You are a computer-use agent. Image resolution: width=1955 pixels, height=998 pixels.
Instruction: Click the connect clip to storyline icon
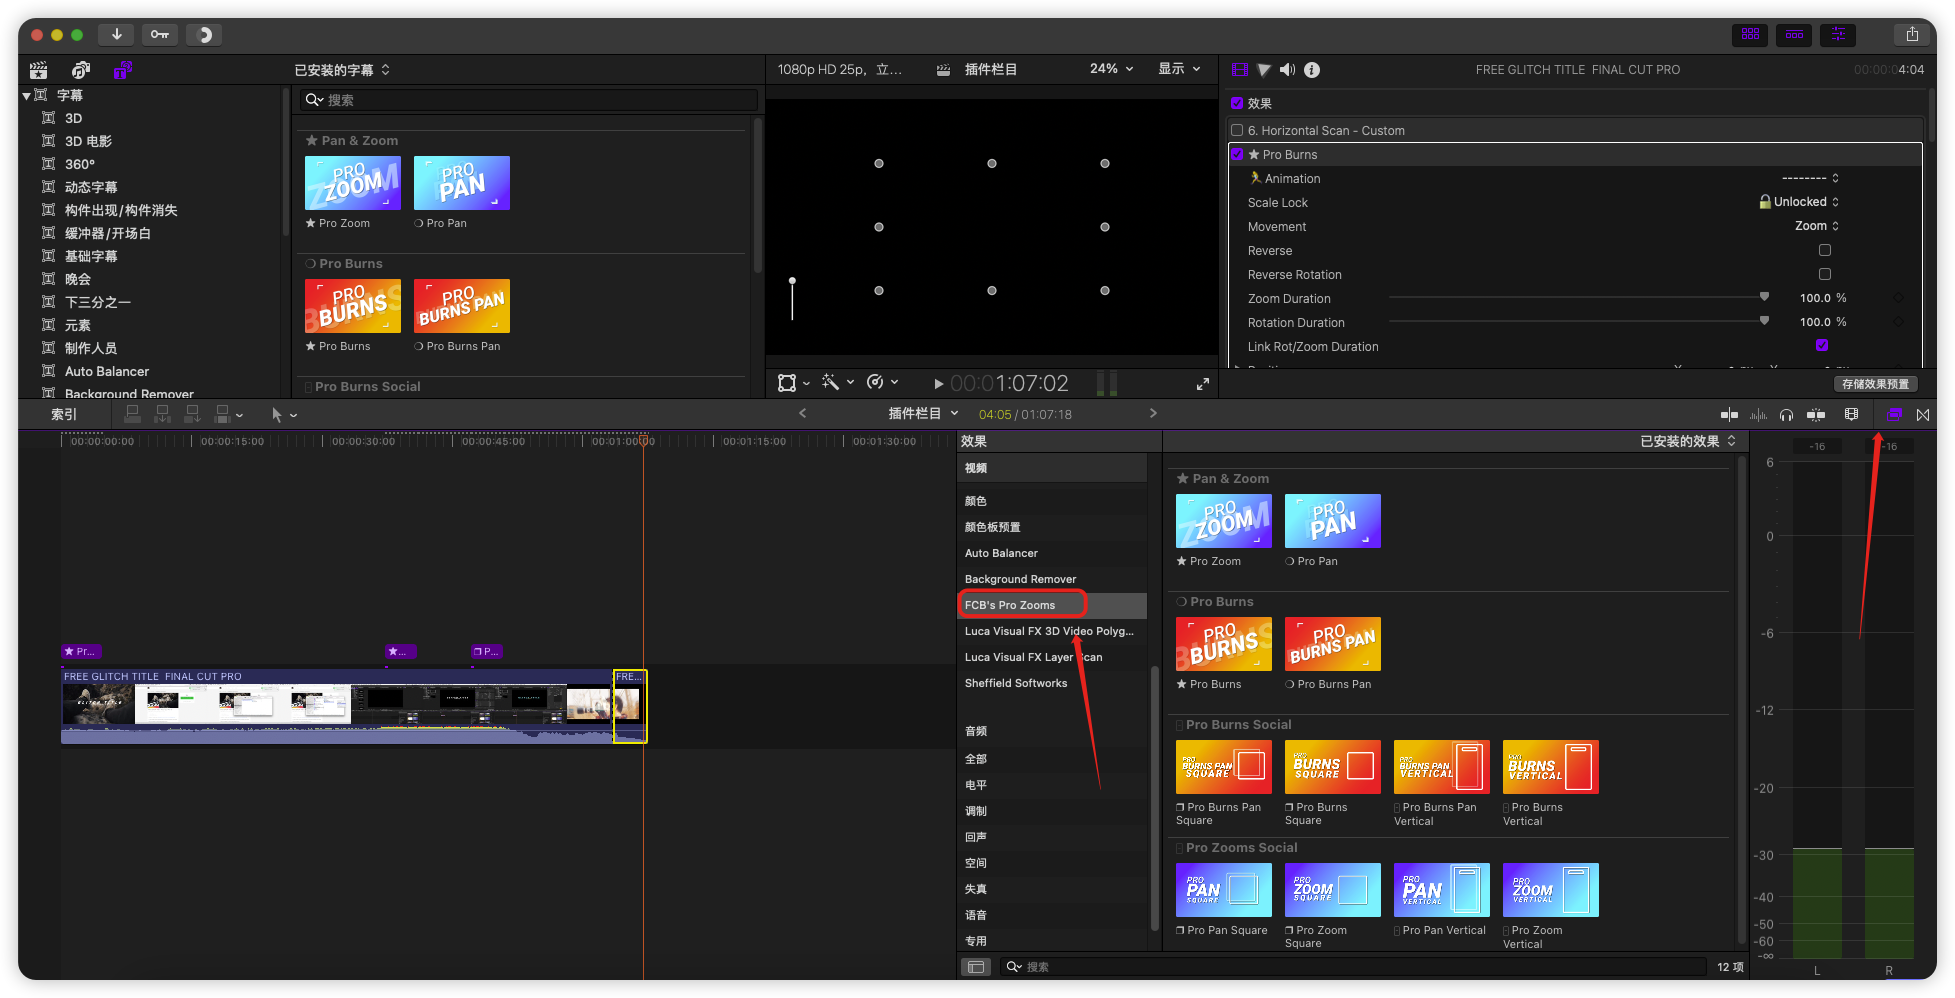pos(132,414)
